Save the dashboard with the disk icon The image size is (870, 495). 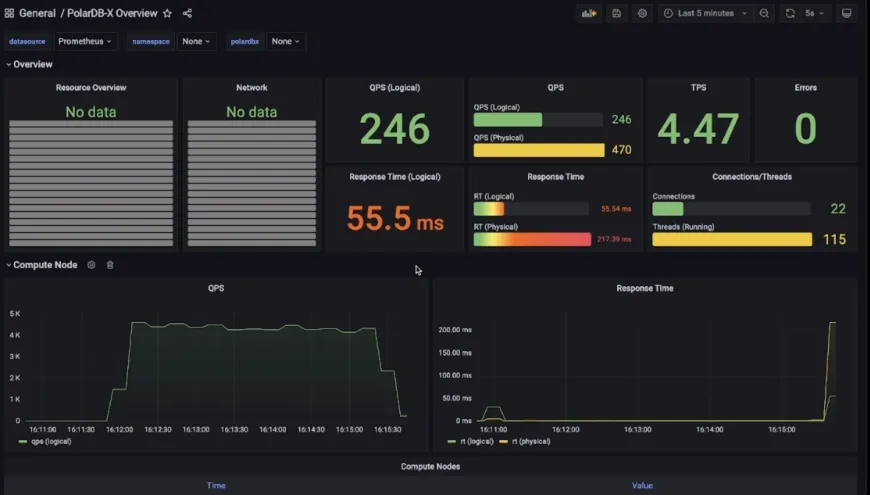(616, 13)
